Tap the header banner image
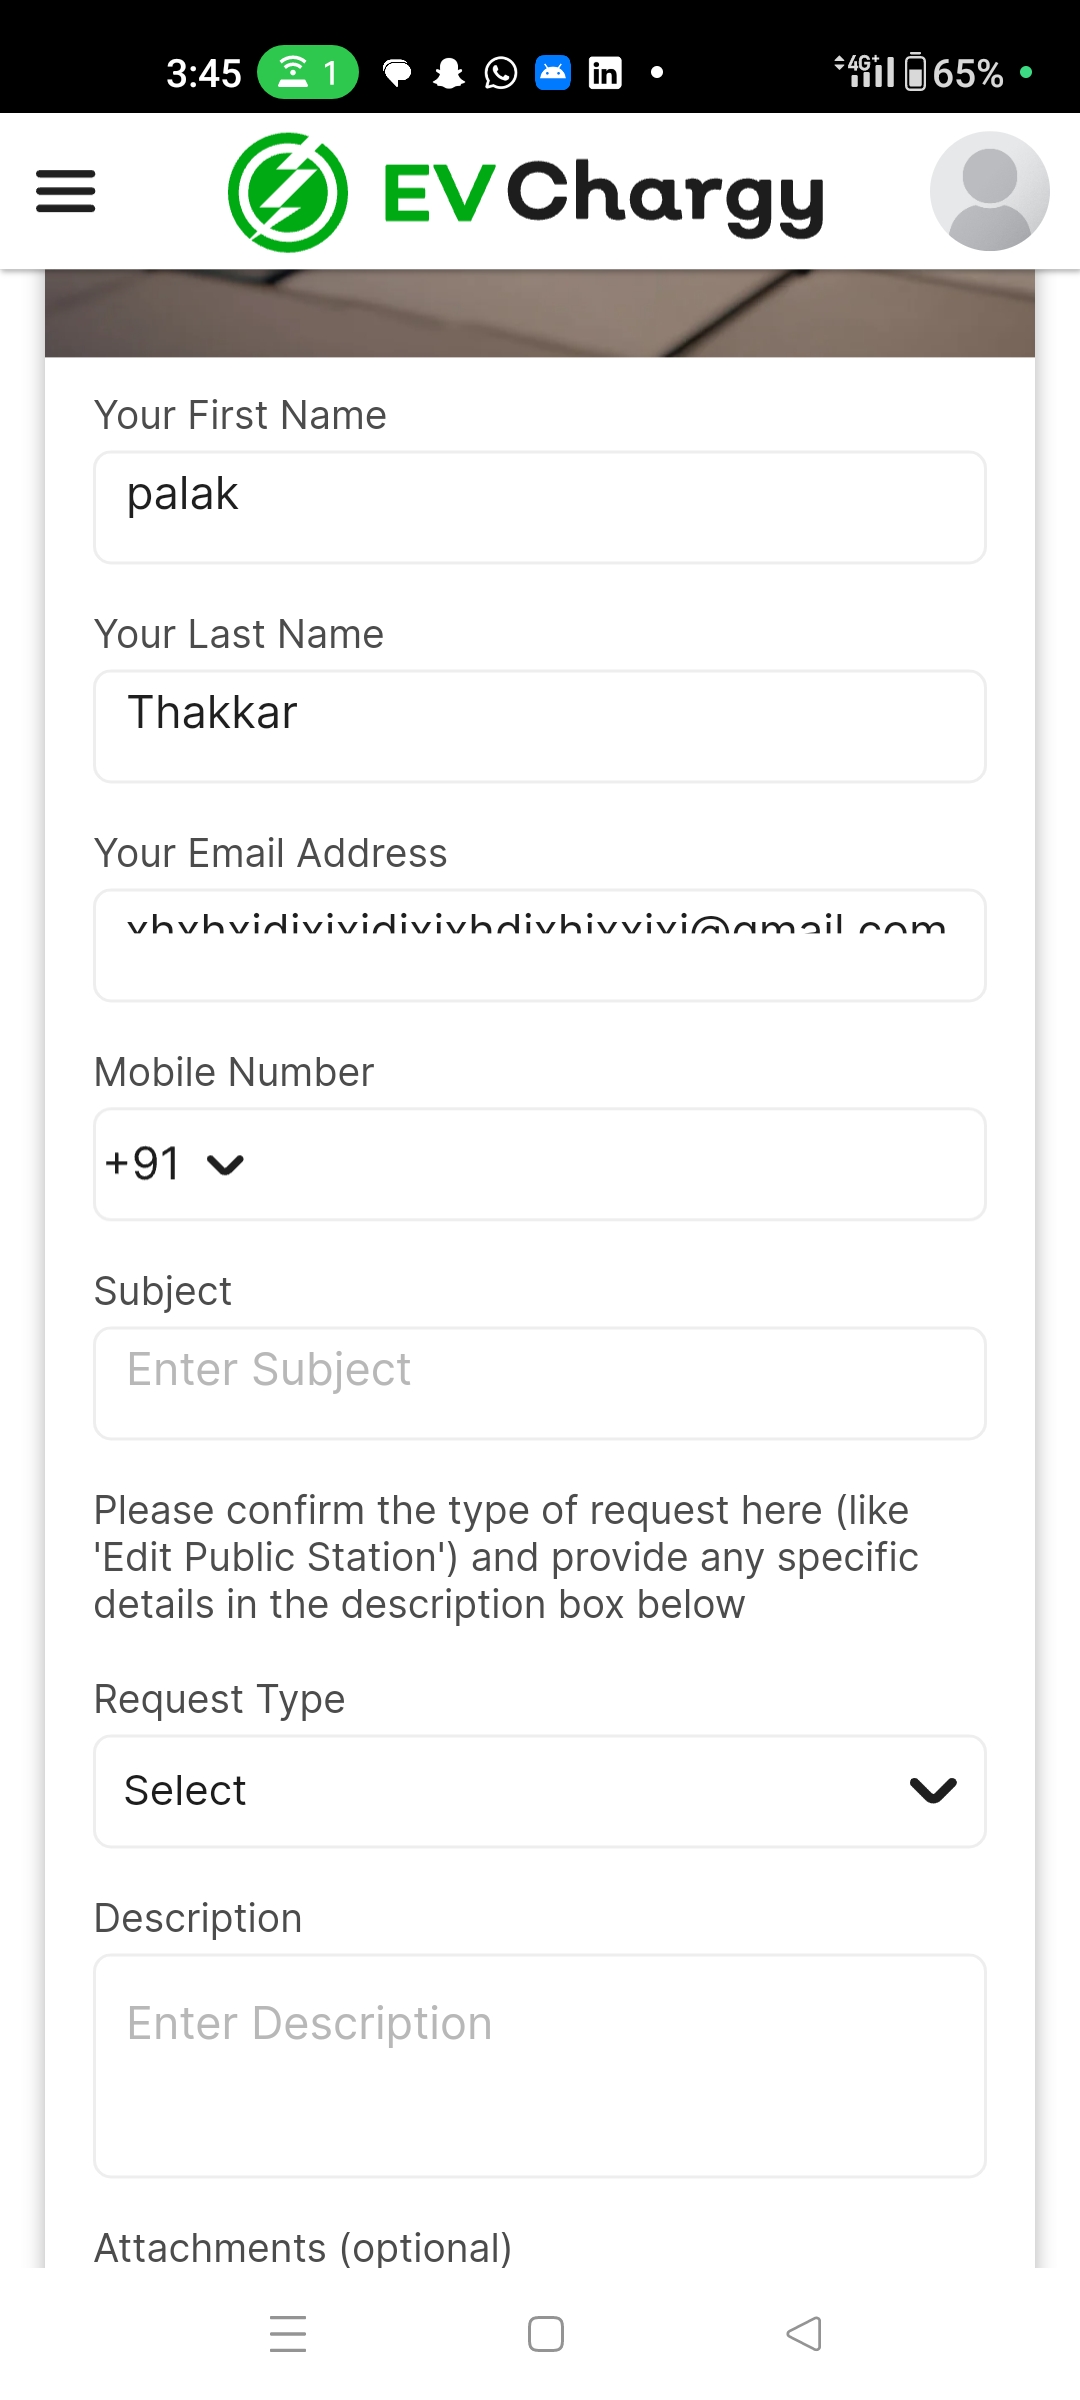 coord(540,313)
